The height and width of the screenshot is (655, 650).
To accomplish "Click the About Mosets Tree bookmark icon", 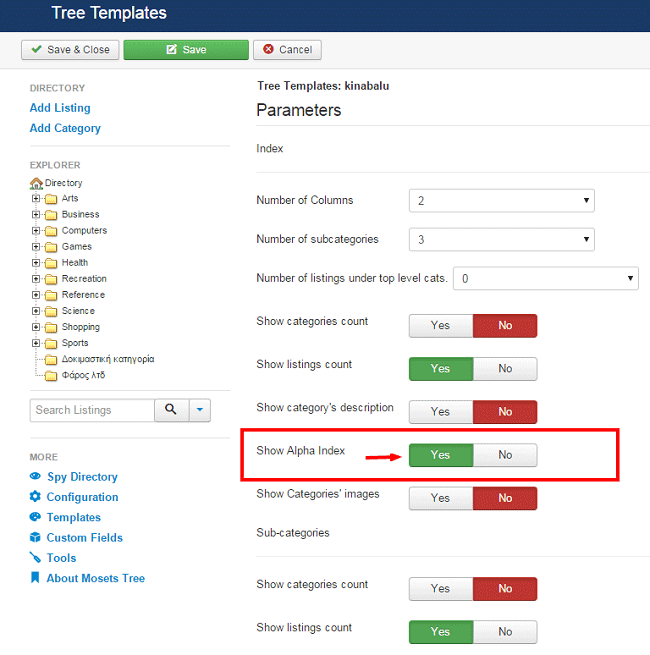I will [35, 577].
